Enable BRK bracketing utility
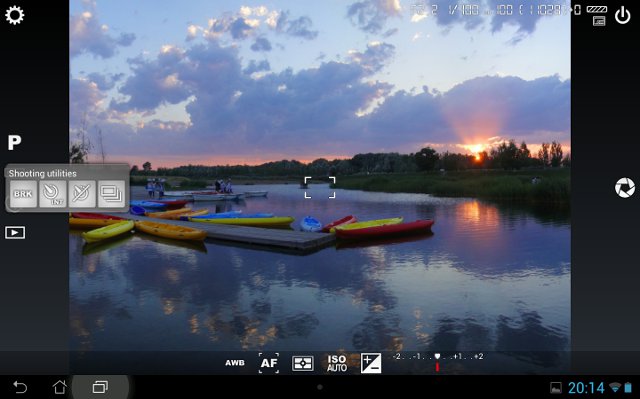Image resolution: width=640 pixels, height=399 pixels. tap(23, 194)
